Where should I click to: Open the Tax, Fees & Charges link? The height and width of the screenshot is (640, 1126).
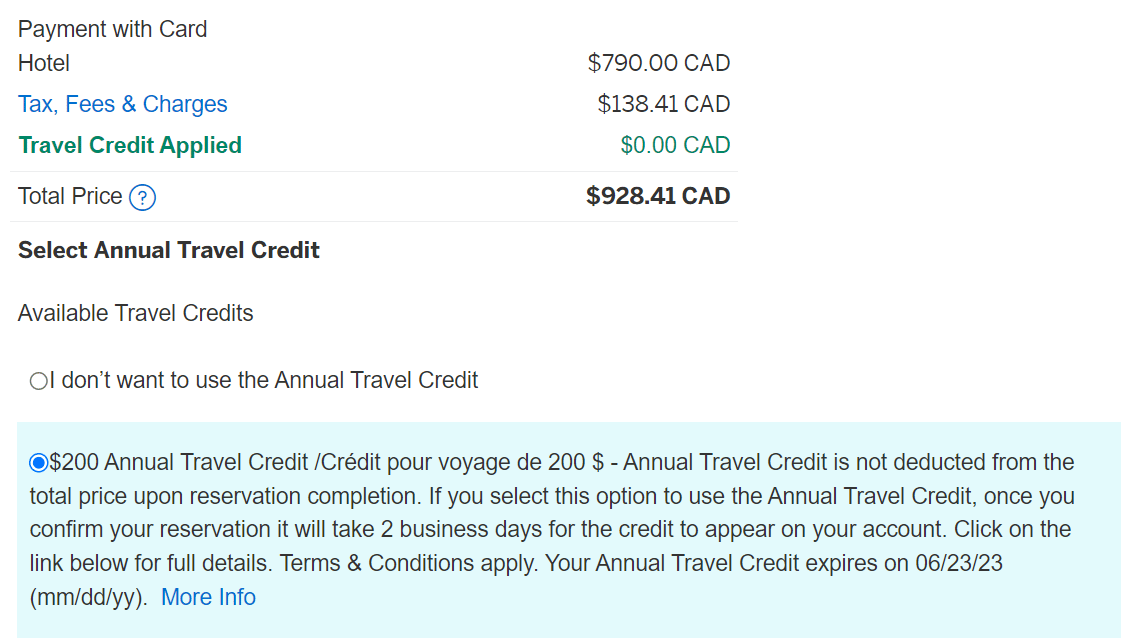pos(122,104)
